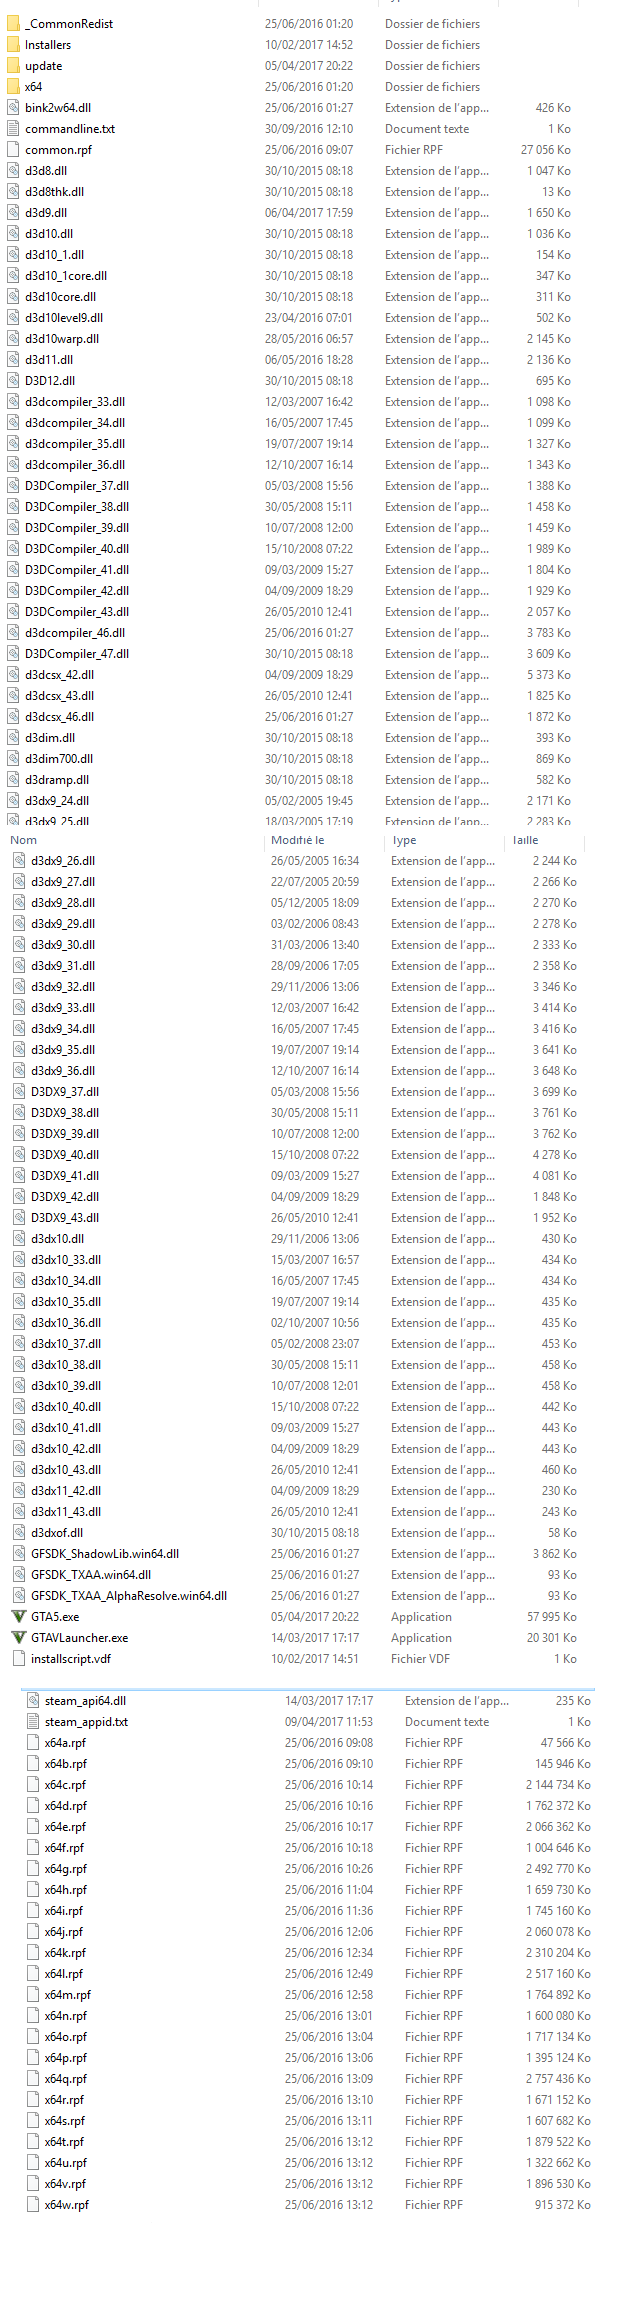
Task: Click the bink2w64.dll file icon
Action: pyautogui.click(x=13, y=107)
